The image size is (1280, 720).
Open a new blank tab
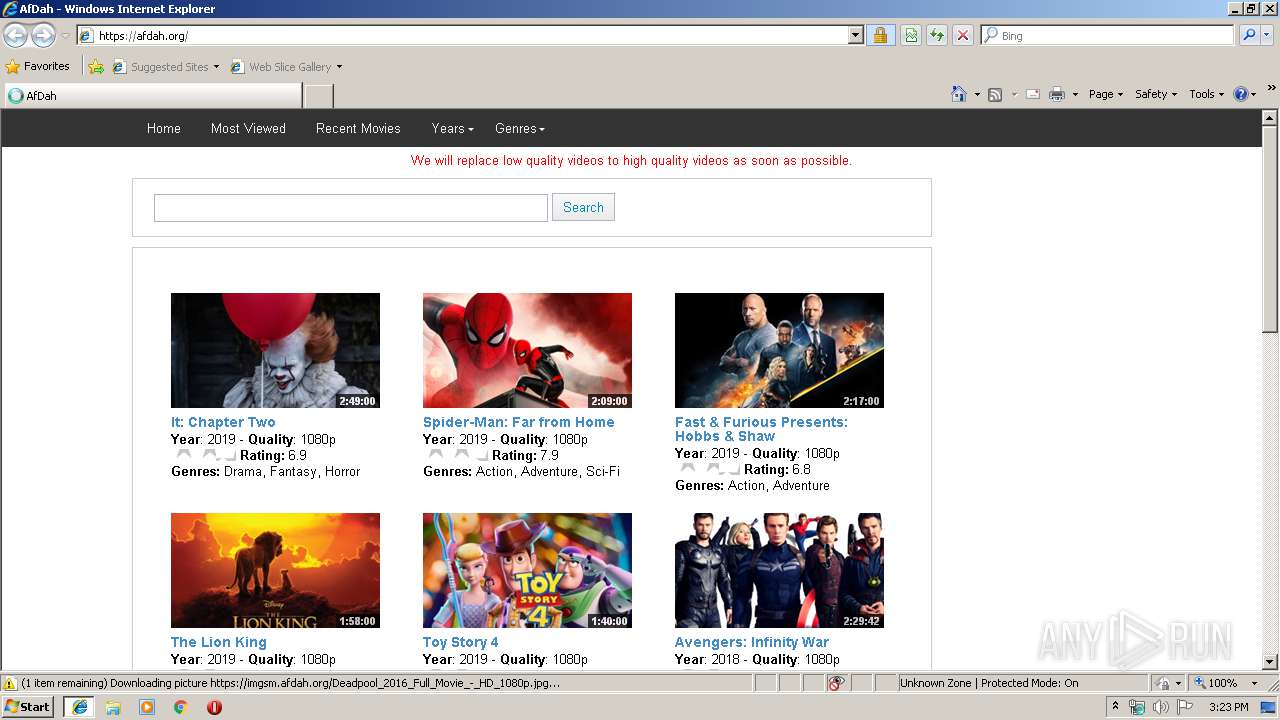pos(318,96)
